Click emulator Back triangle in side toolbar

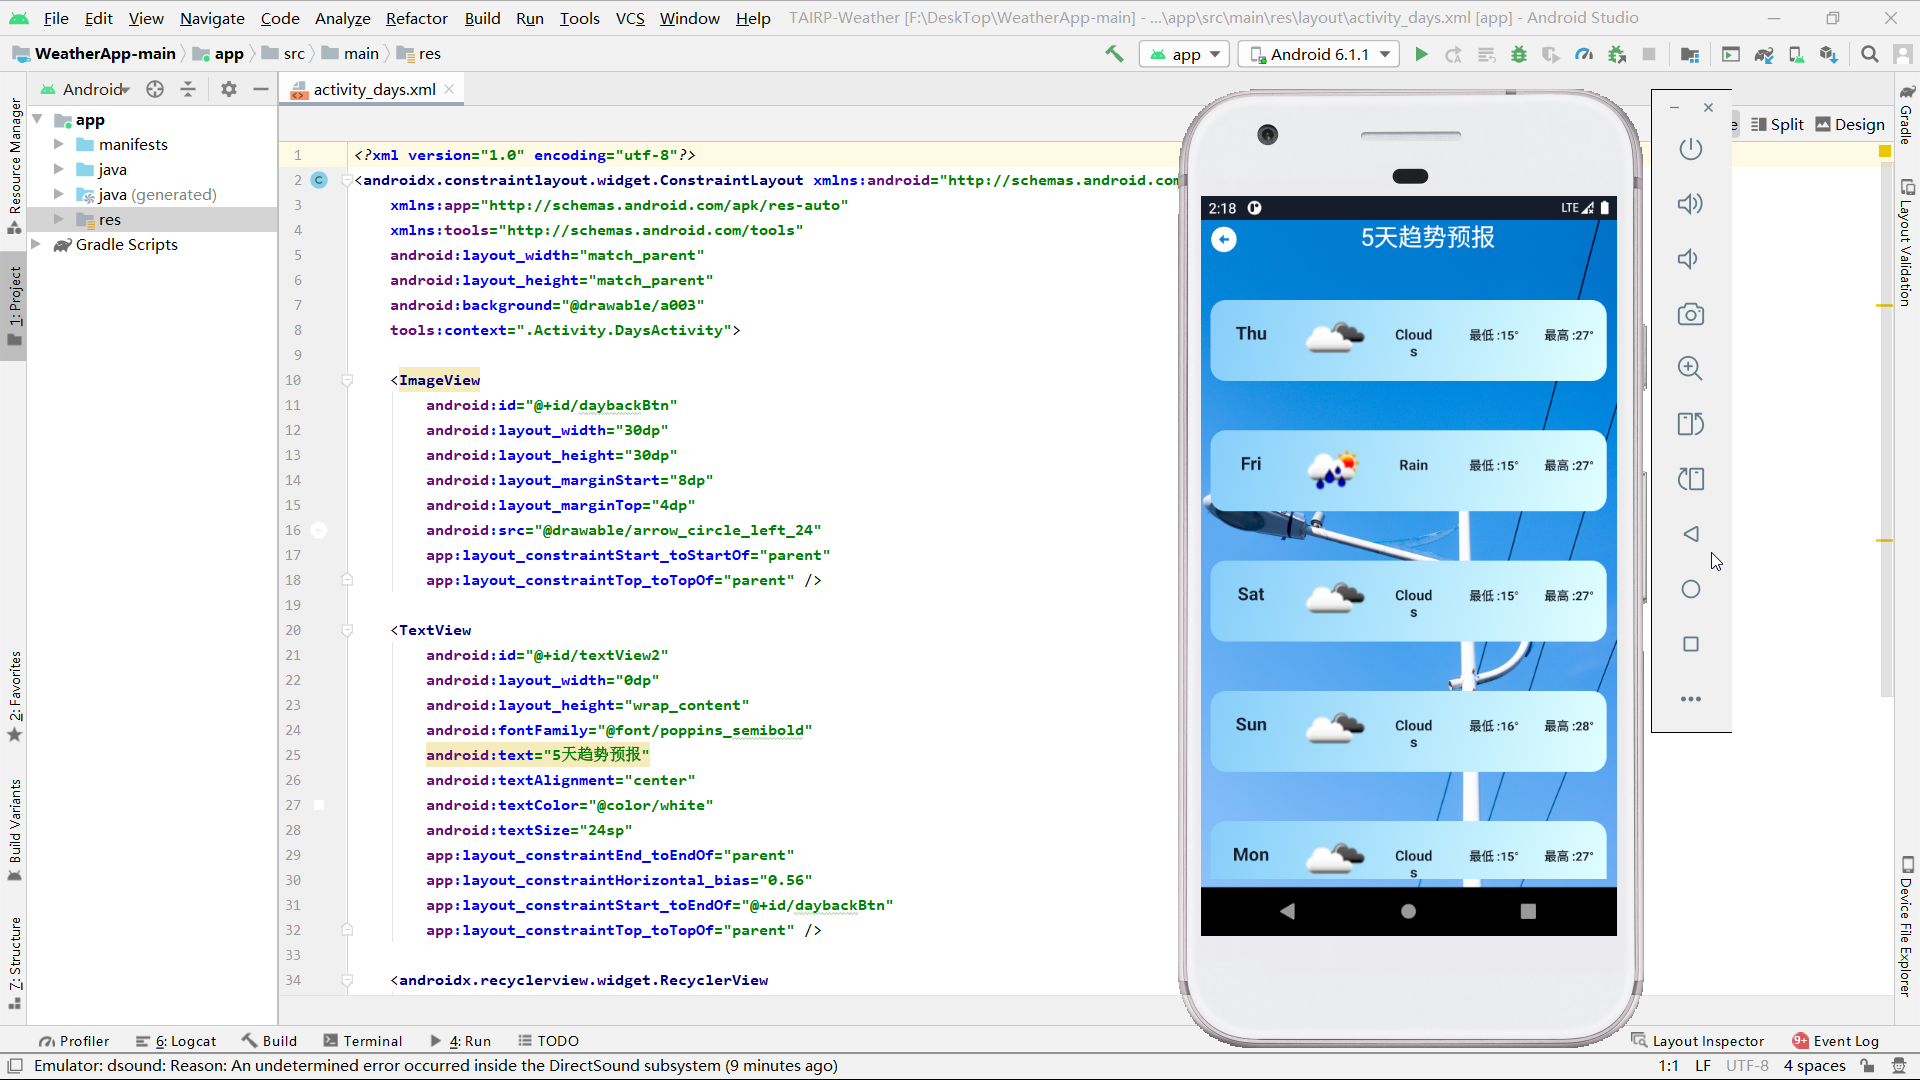pyautogui.click(x=1690, y=534)
